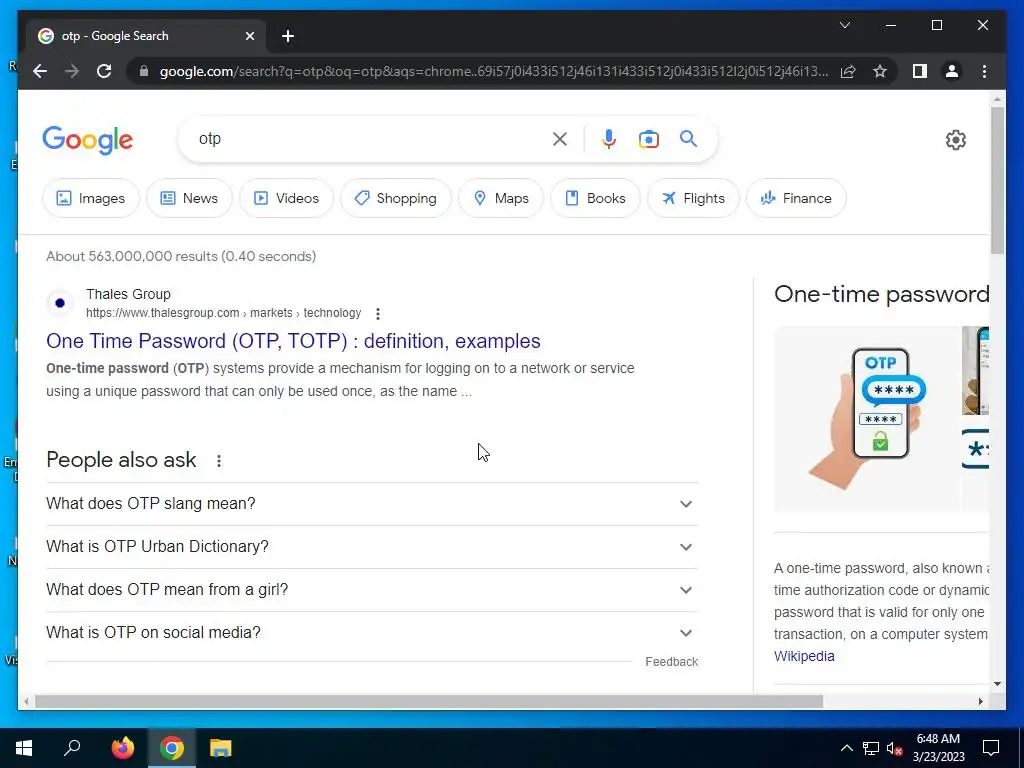The width and height of the screenshot is (1024, 768).
Task: Open the Thales Group result options dots
Action: (x=377, y=313)
